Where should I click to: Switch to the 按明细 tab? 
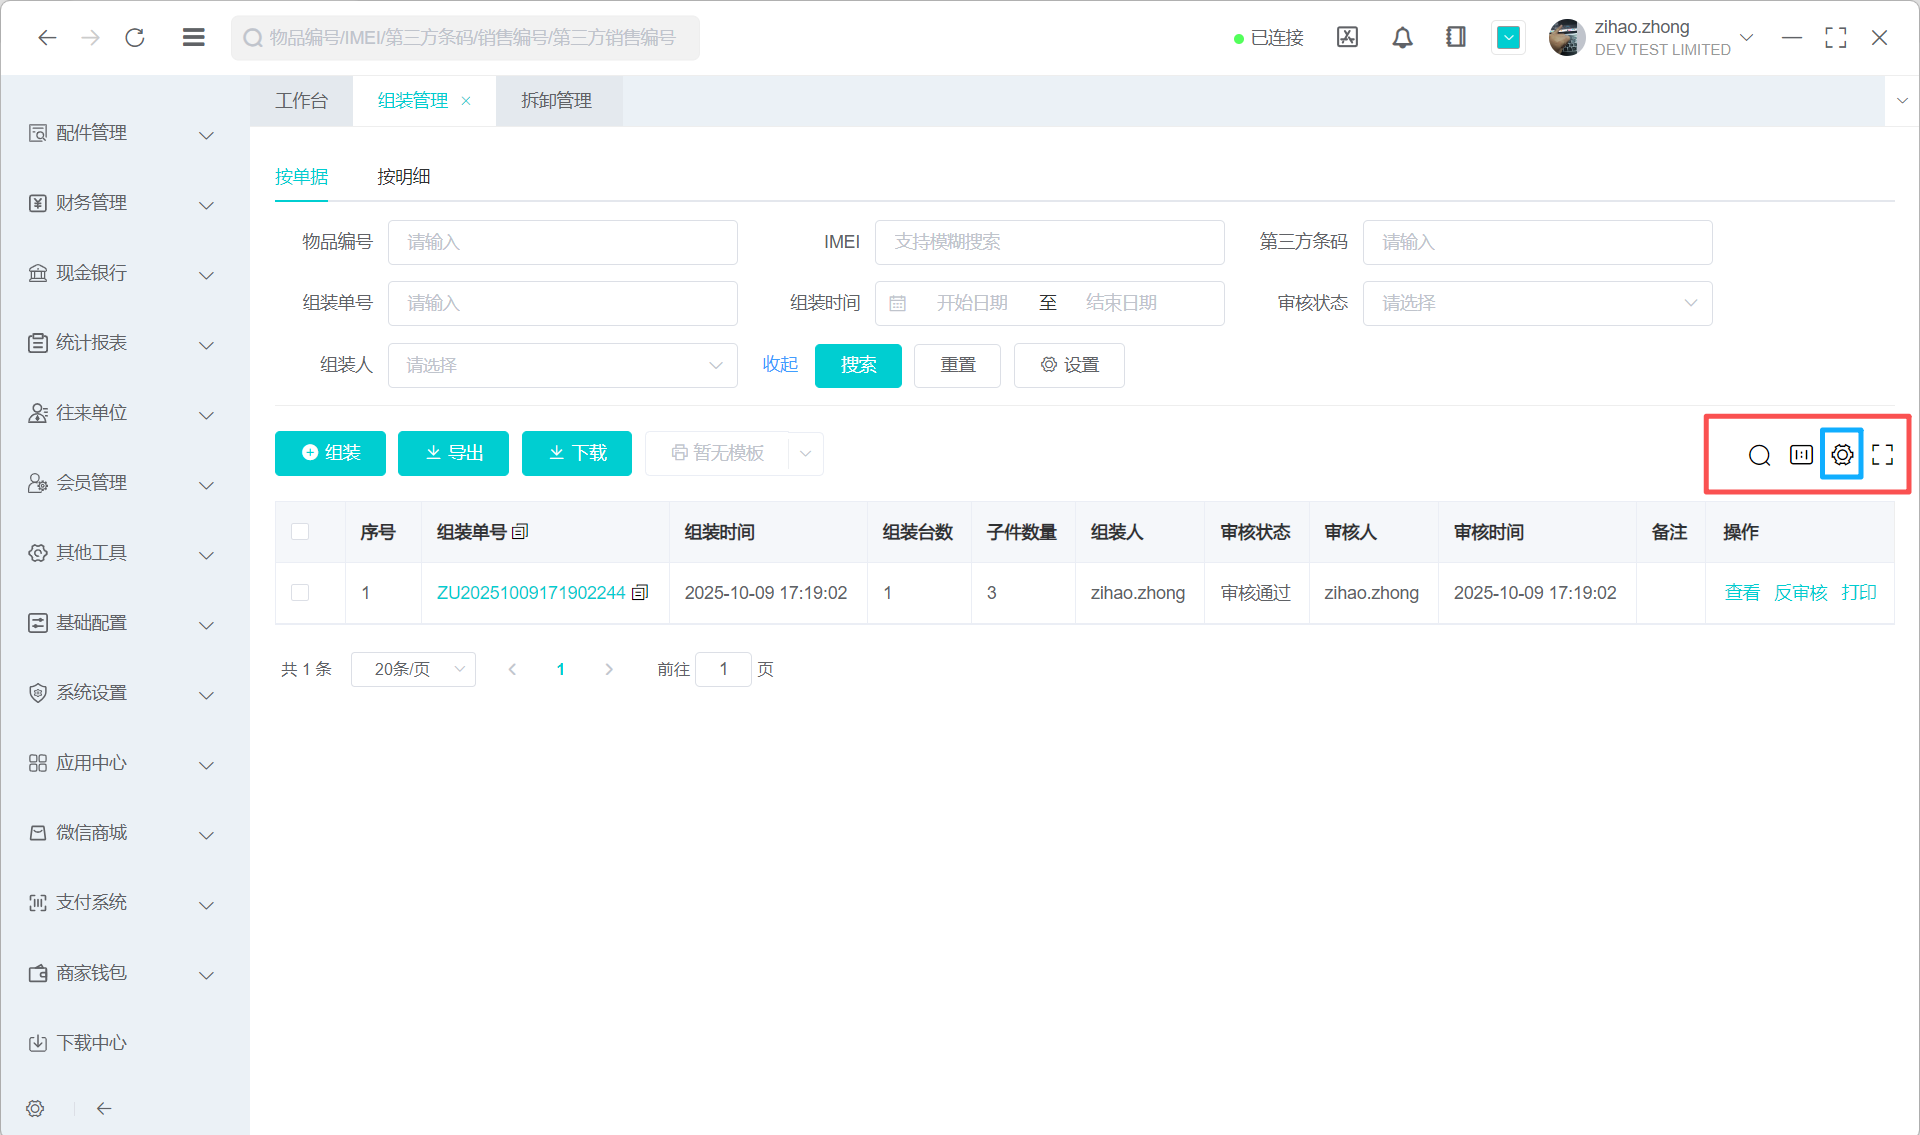[403, 177]
